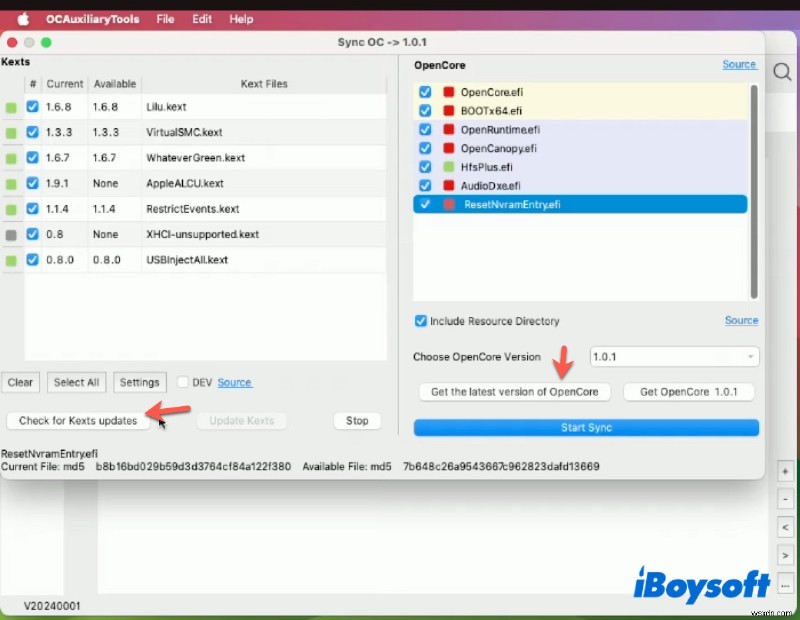Click the red status square beside OpenCore.efi
This screenshot has height=620, width=800.
448,92
